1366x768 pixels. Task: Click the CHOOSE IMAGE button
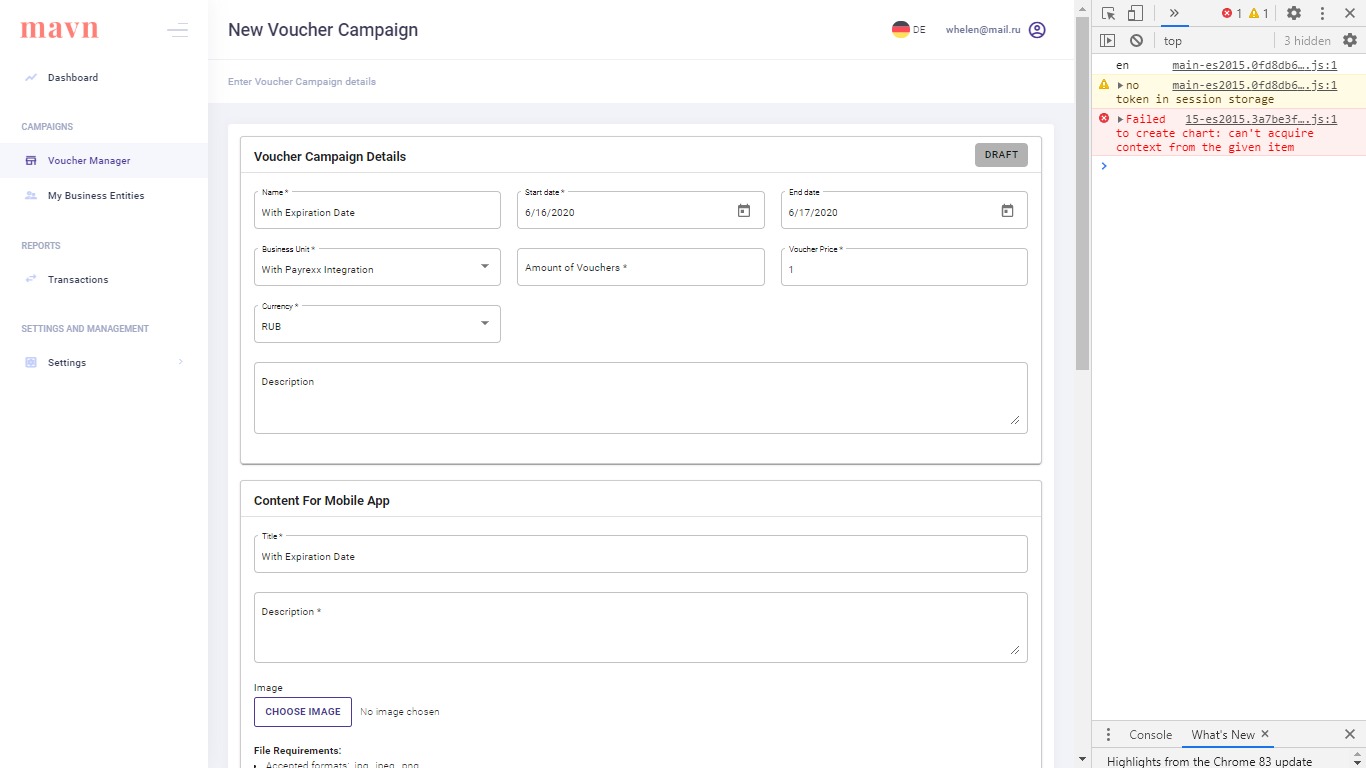point(302,711)
